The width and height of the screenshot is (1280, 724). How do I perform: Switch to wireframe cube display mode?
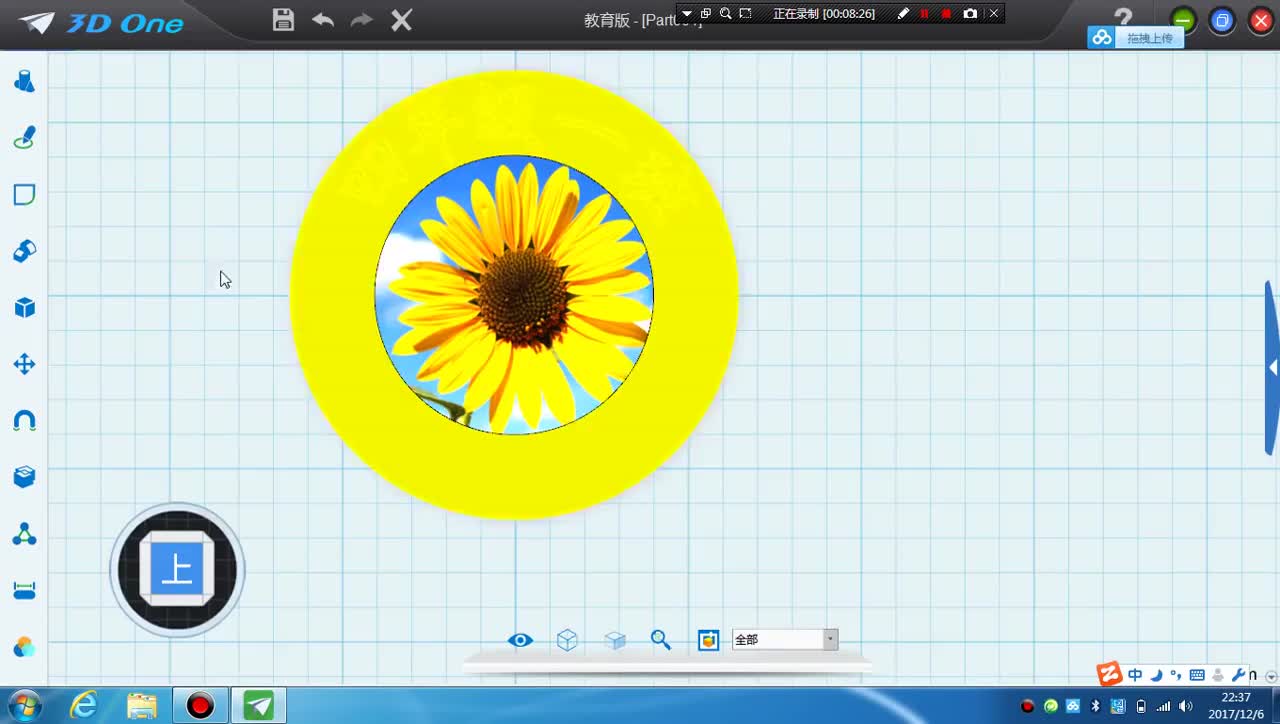[567, 640]
